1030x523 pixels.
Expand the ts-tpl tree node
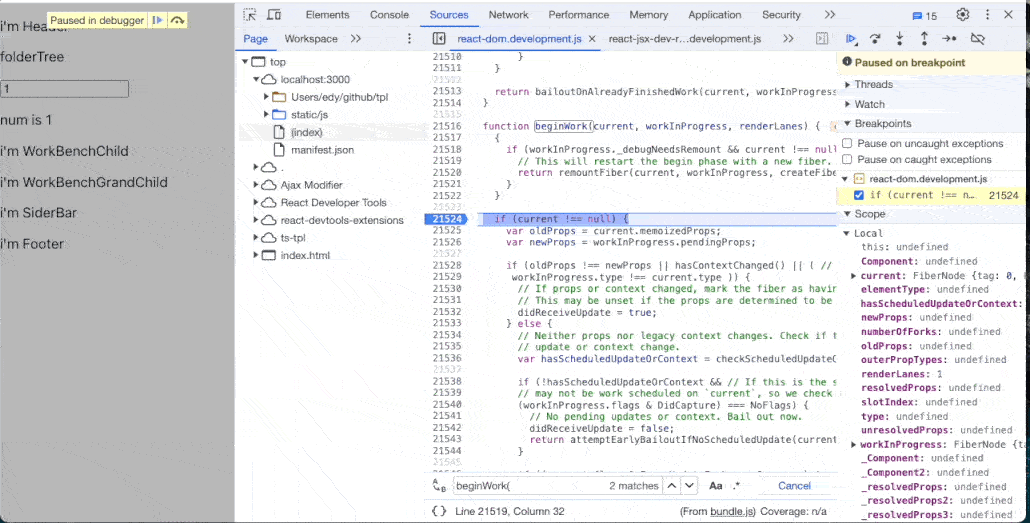[x=256, y=238]
